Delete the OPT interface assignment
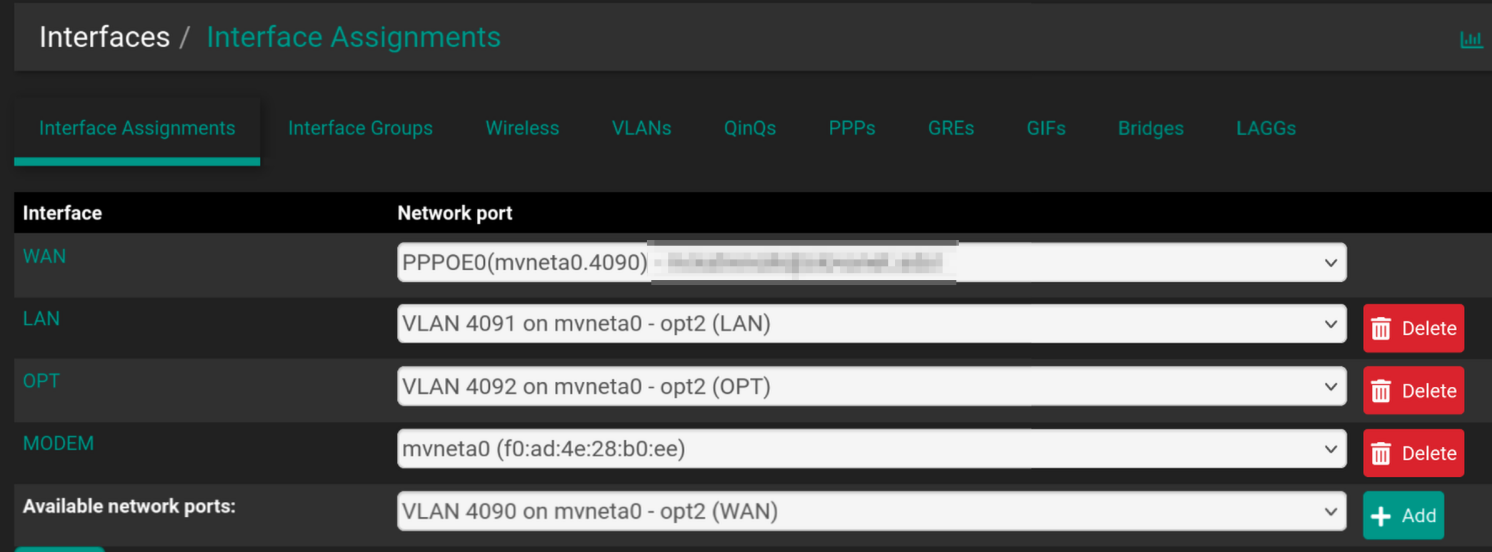The image size is (1492, 552). 1413,390
